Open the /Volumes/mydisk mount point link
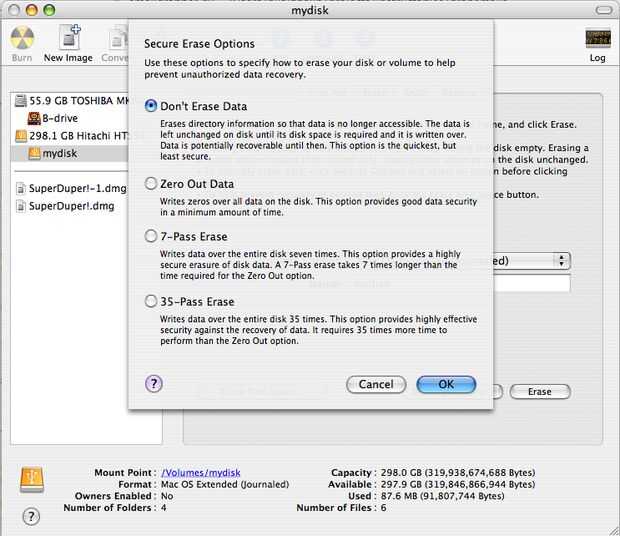Image resolution: width=620 pixels, height=536 pixels. (201, 472)
